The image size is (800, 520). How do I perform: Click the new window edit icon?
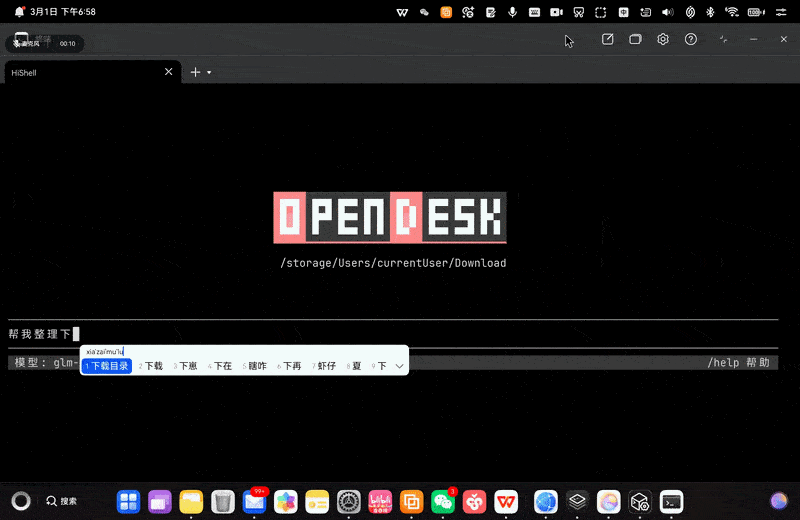pos(607,39)
